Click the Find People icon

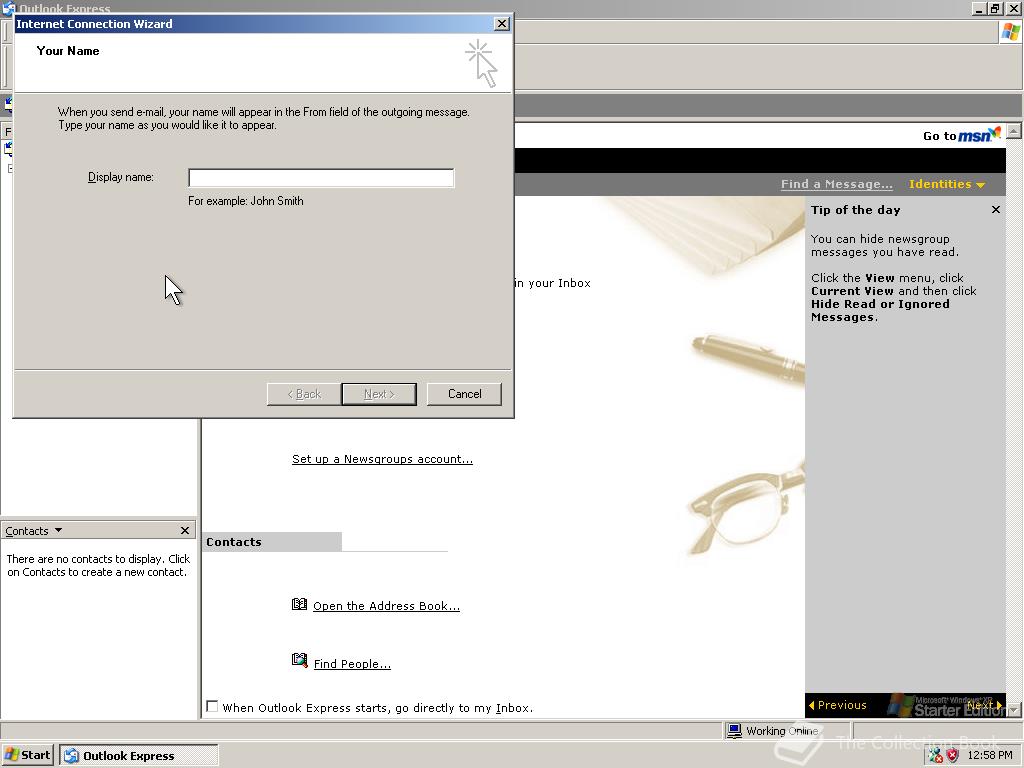299,660
